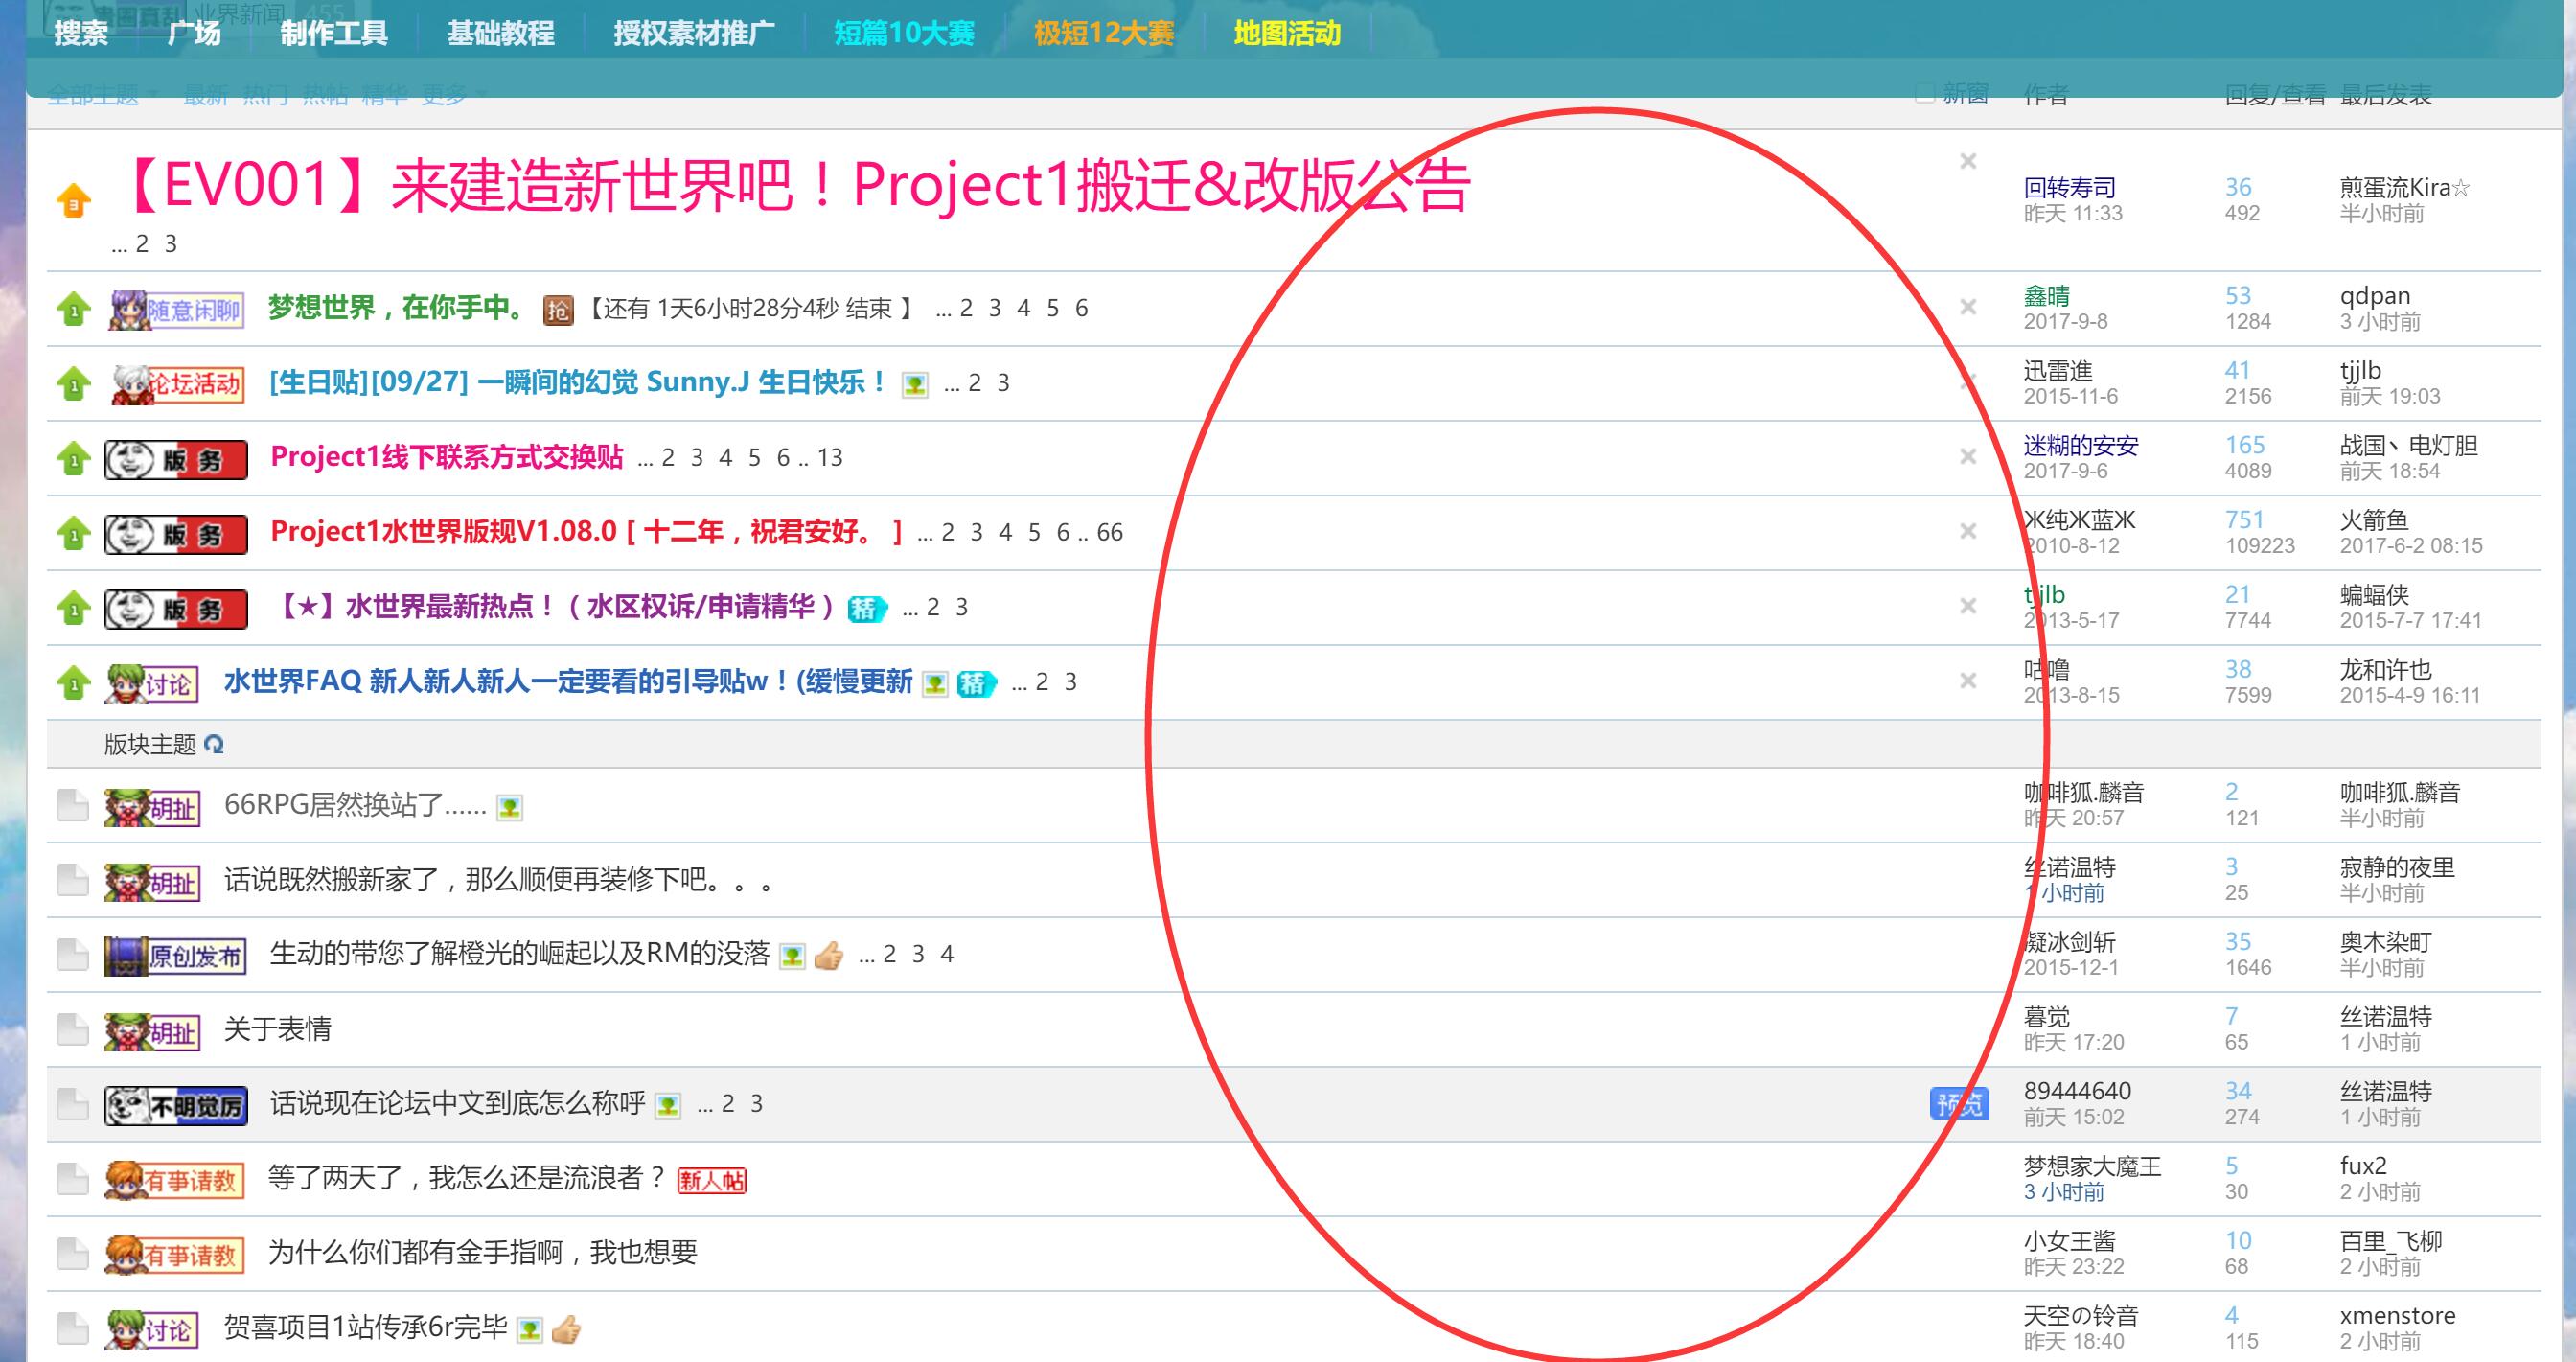Hide 梦想世界 sticky row with its X
The height and width of the screenshot is (1362, 2576).
pyautogui.click(x=1968, y=307)
